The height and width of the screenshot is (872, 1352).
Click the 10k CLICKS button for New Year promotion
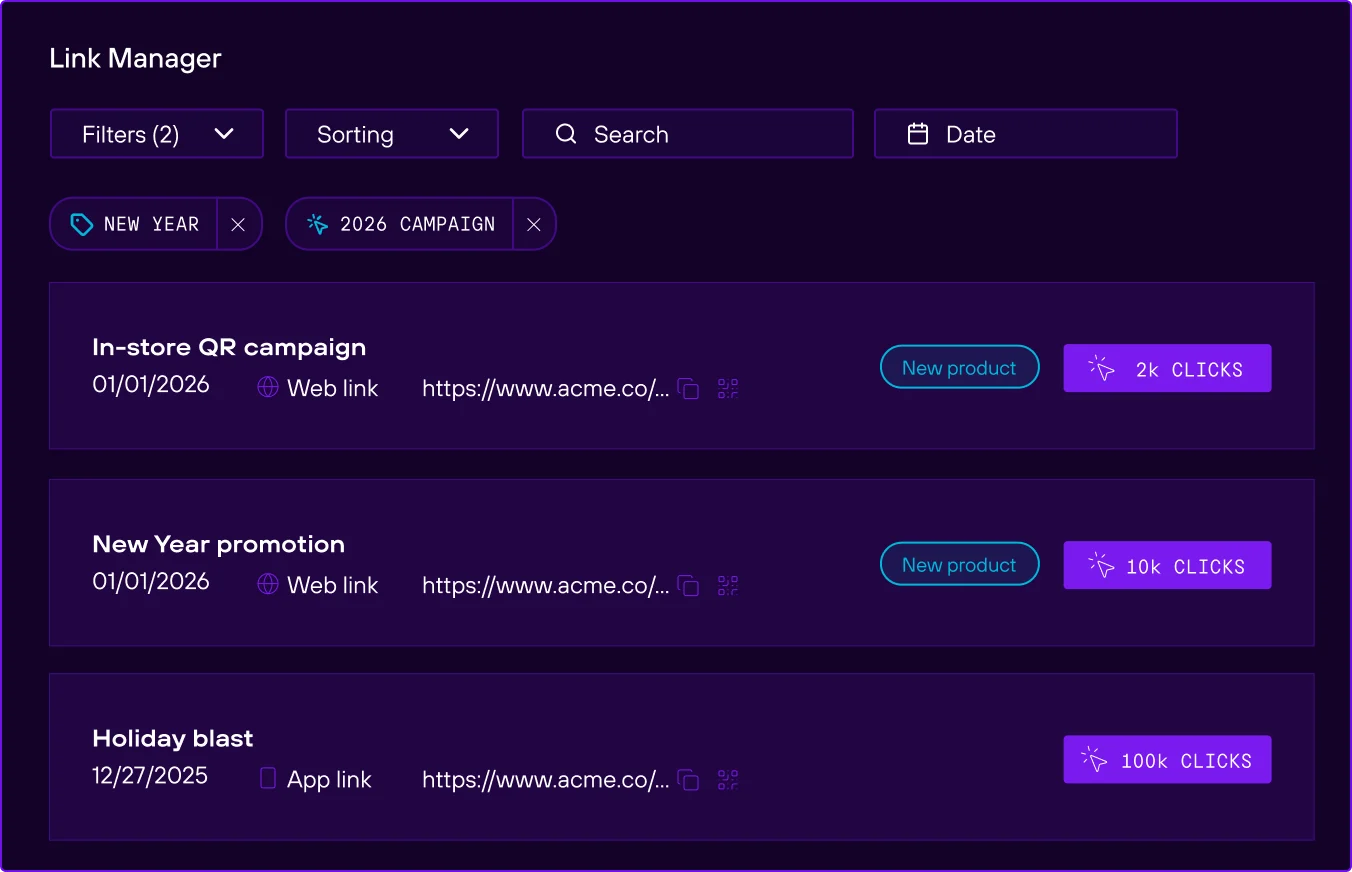(x=1166, y=565)
